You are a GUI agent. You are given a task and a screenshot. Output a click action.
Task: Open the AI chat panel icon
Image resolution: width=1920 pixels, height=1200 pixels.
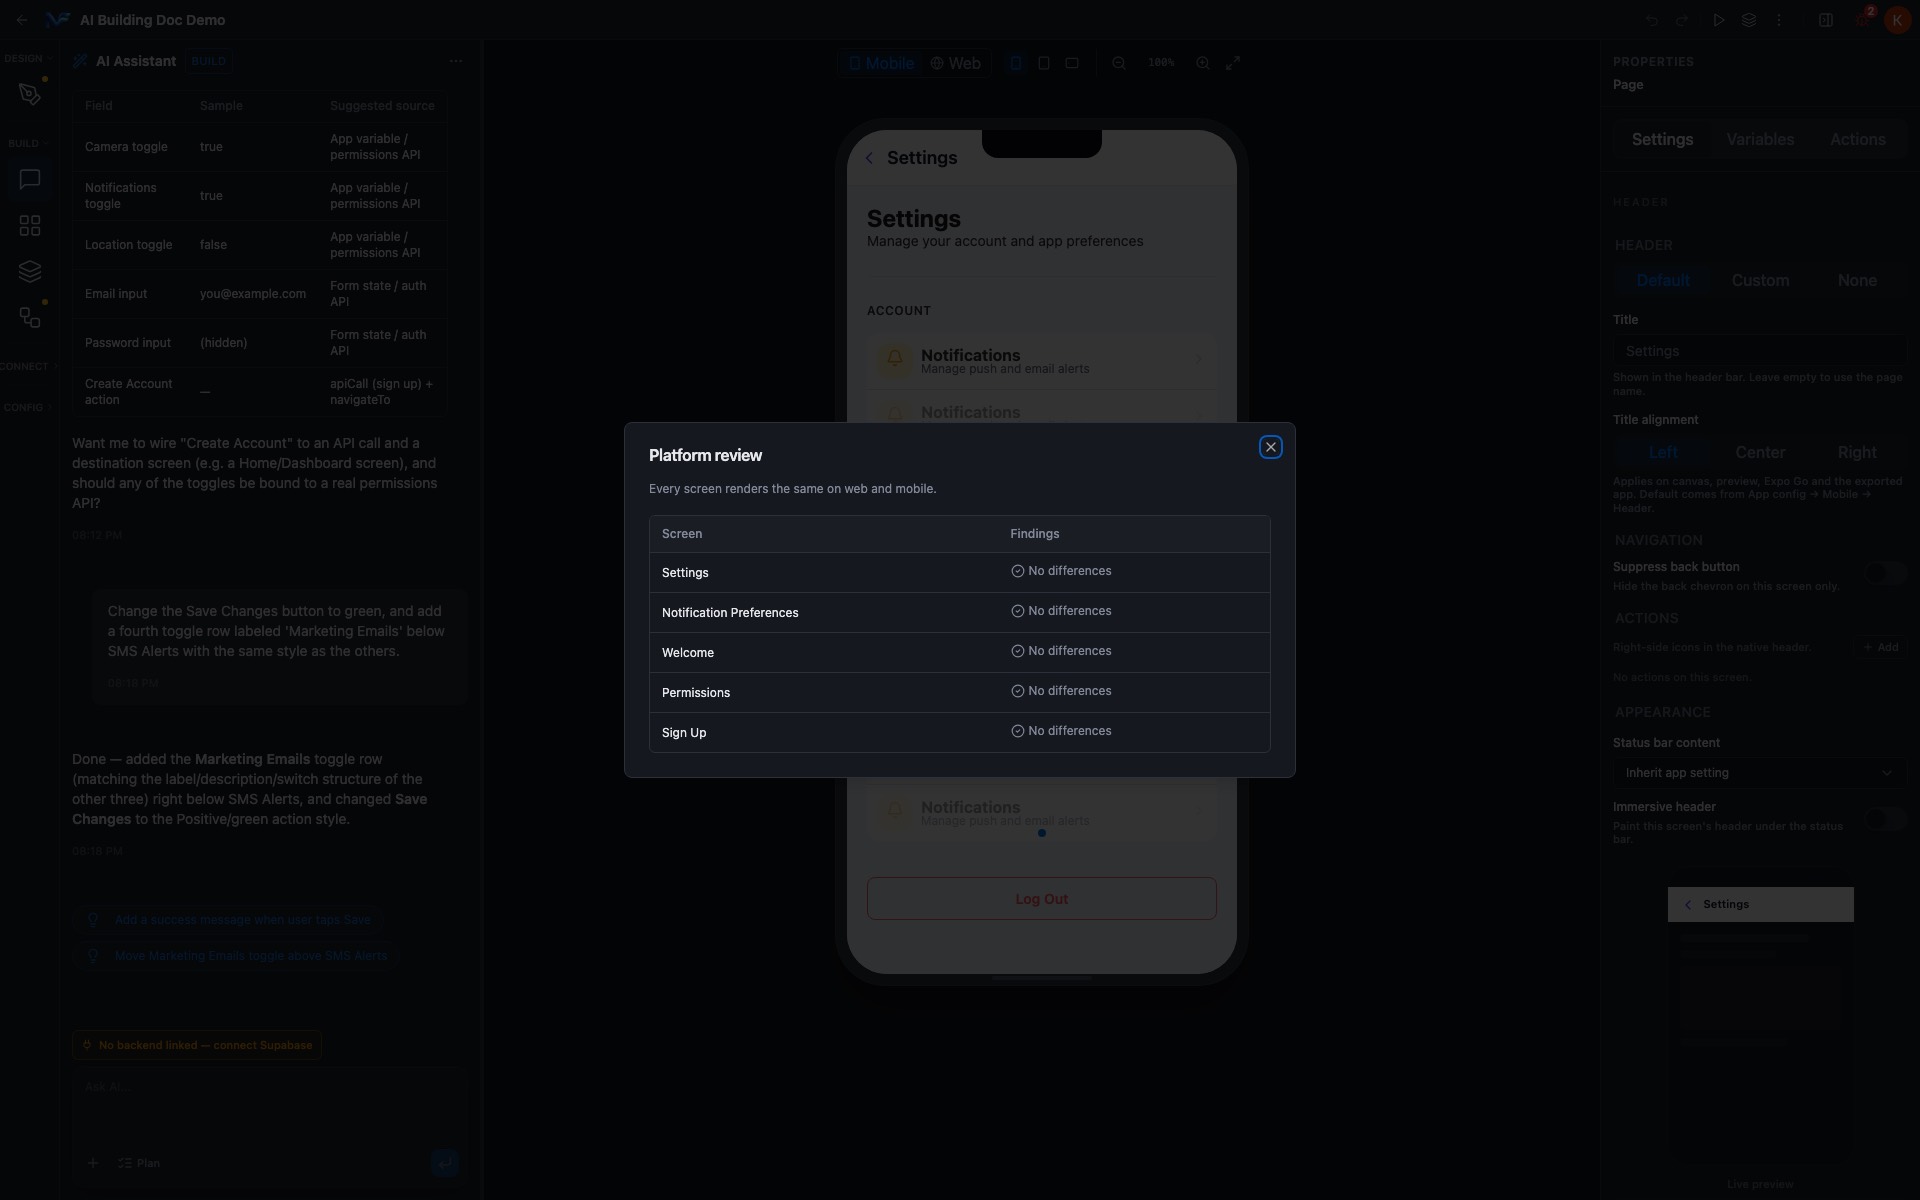30,179
